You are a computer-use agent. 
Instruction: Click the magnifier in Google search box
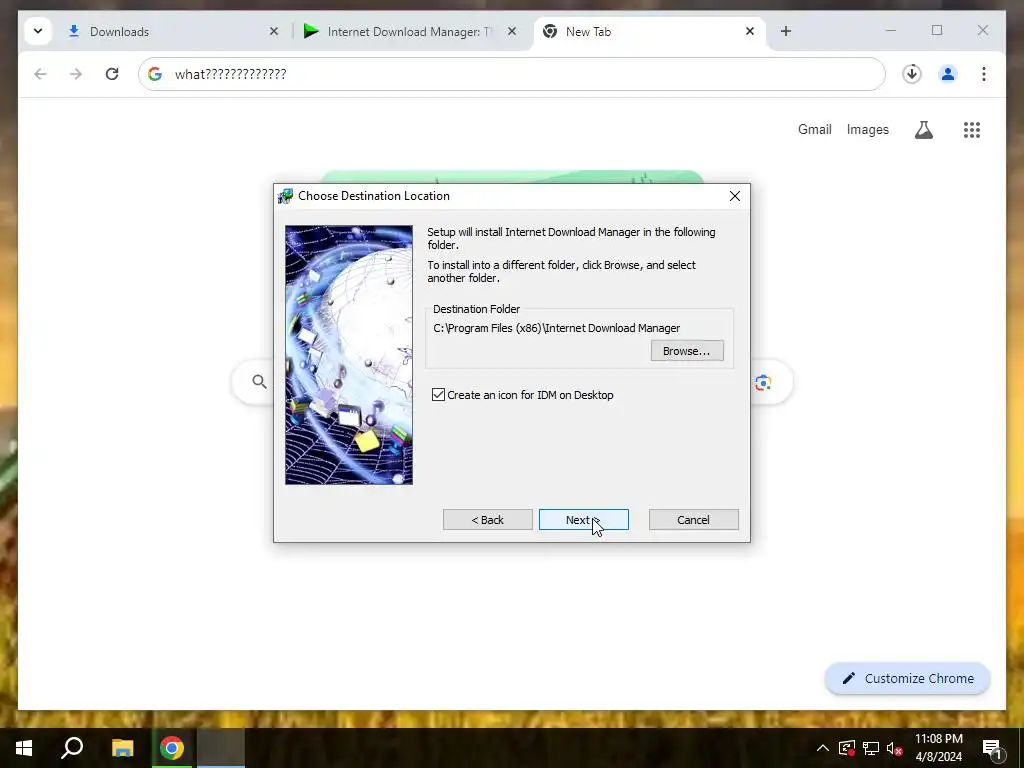point(259,381)
